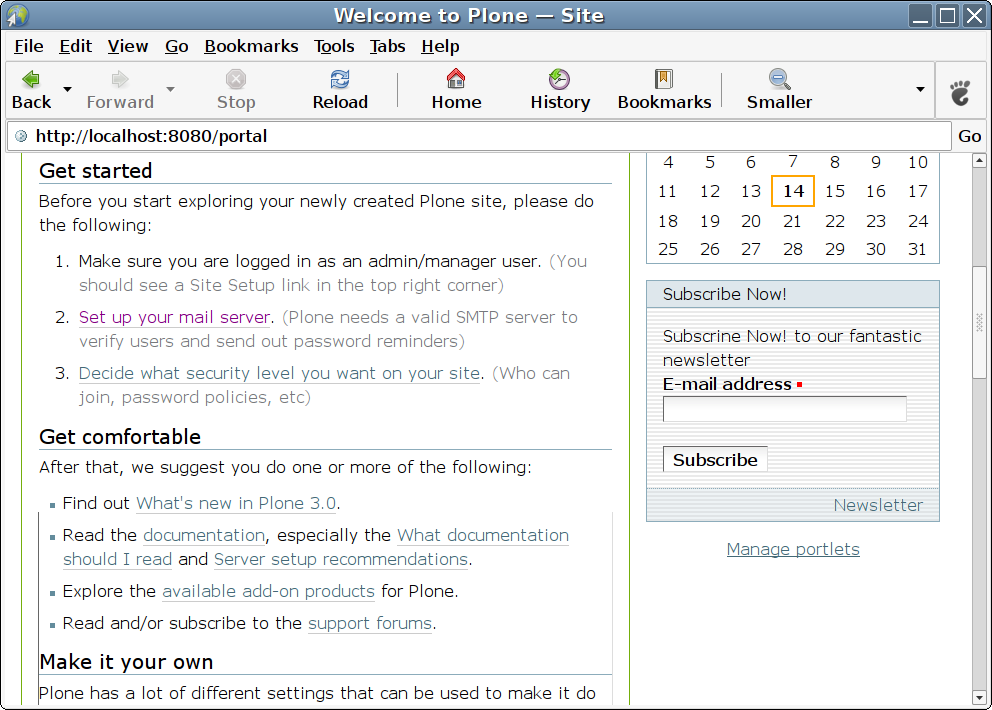Viewport: 992px width, 710px height.
Task: Open the Edit menu
Action: coord(75,46)
